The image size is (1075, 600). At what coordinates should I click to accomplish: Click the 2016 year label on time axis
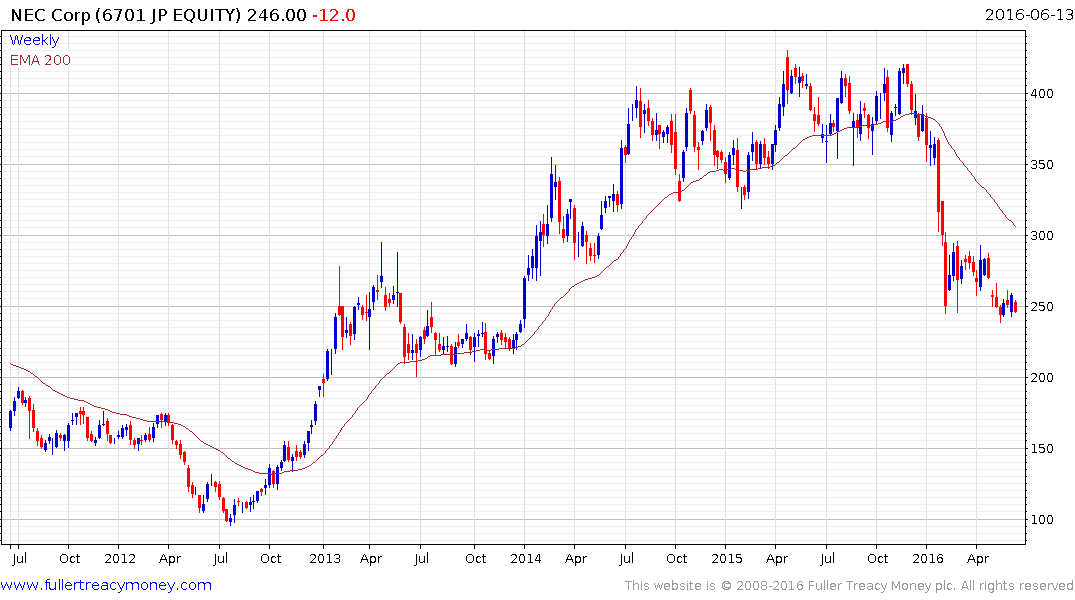928,558
